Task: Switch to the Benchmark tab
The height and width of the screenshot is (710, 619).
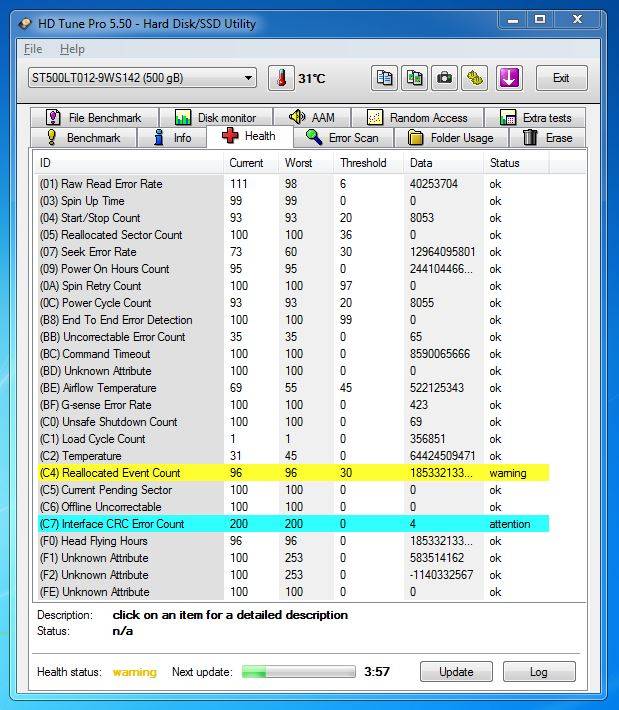Action: (x=83, y=138)
